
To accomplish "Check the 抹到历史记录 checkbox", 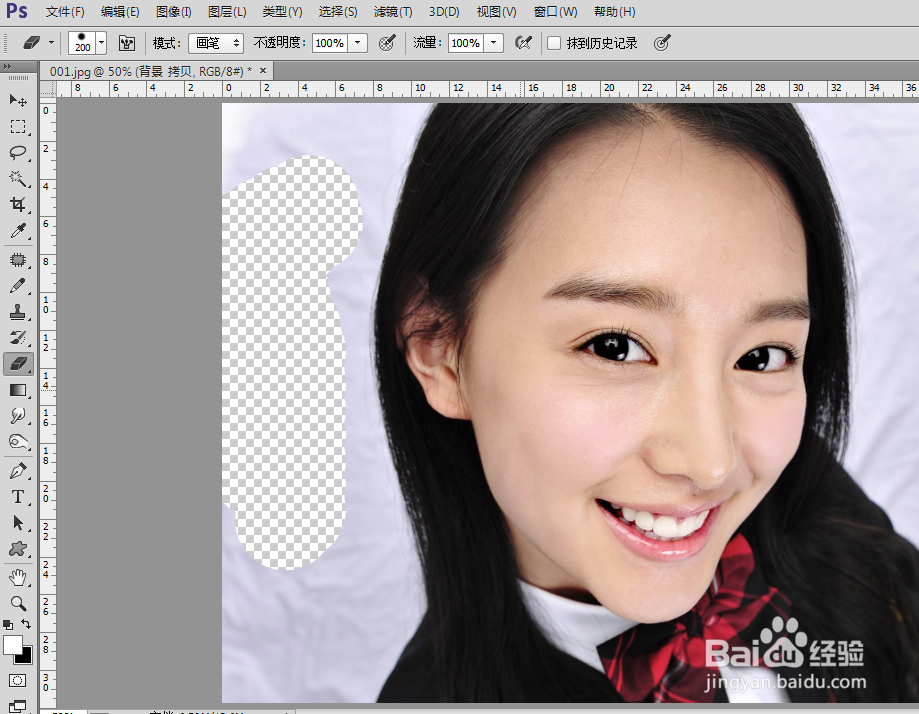I will point(554,43).
